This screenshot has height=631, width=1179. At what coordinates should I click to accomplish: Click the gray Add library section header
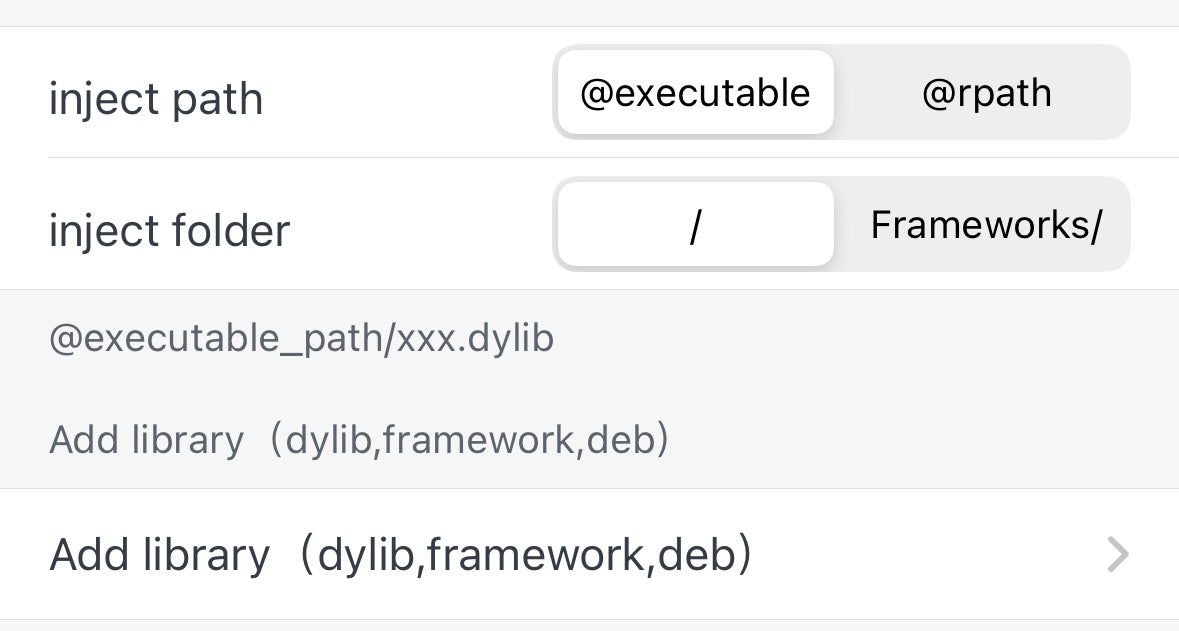click(359, 440)
